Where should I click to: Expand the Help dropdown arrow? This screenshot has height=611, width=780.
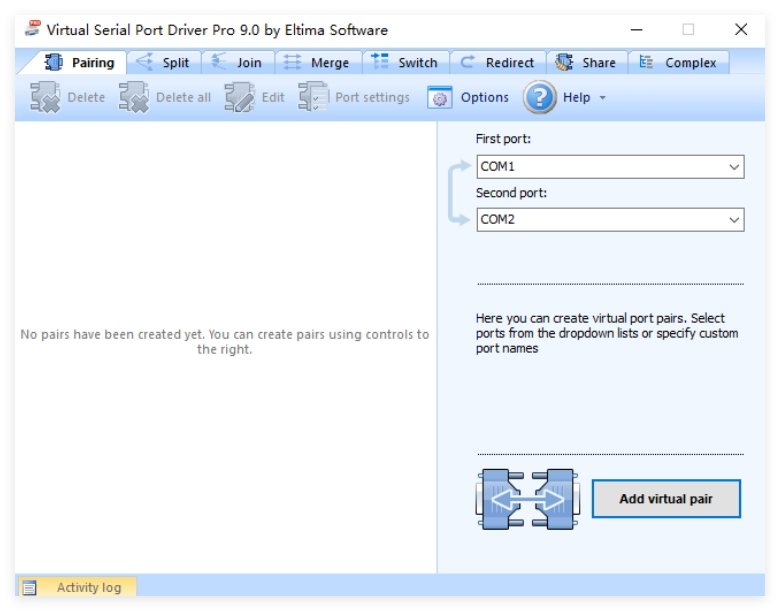click(x=602, y=98)
